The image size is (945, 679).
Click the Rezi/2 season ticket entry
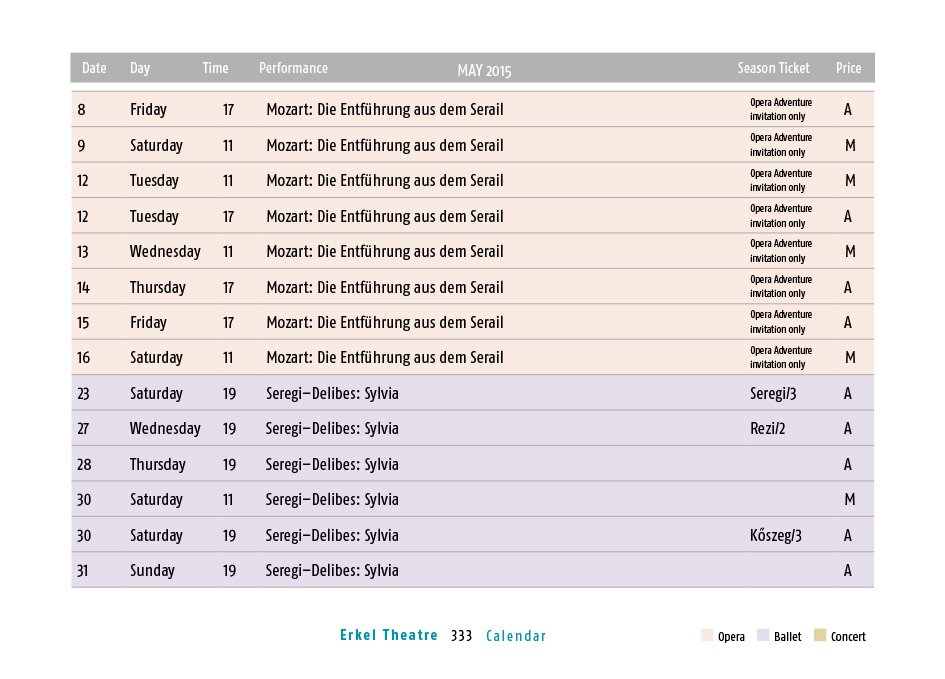click(768, 429)
